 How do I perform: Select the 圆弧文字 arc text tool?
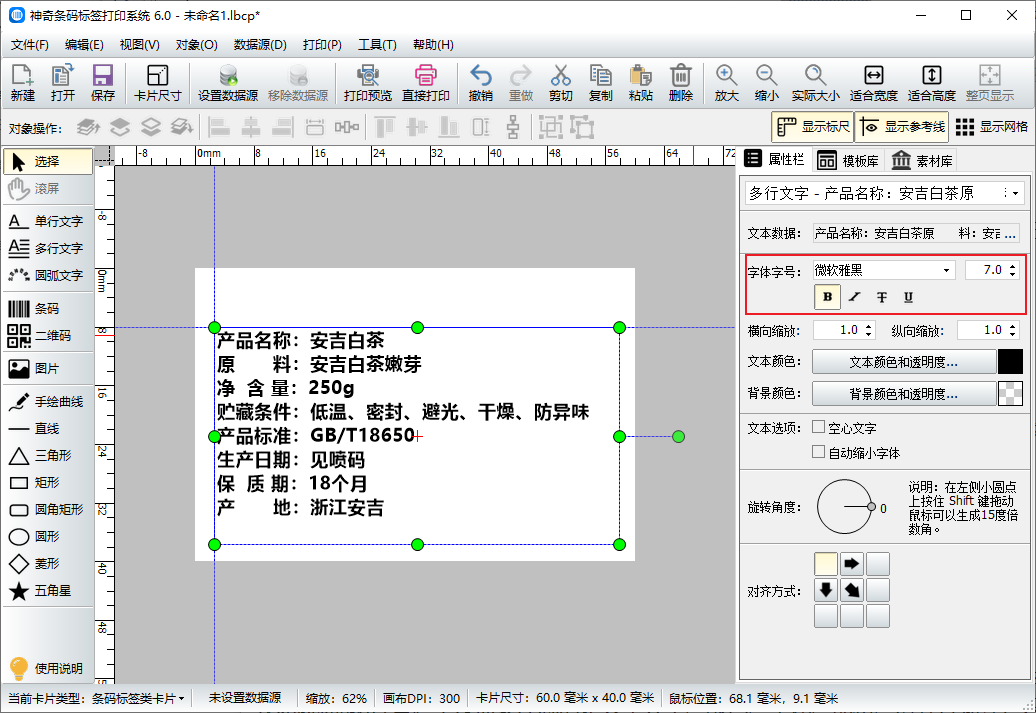coord(47,275)
